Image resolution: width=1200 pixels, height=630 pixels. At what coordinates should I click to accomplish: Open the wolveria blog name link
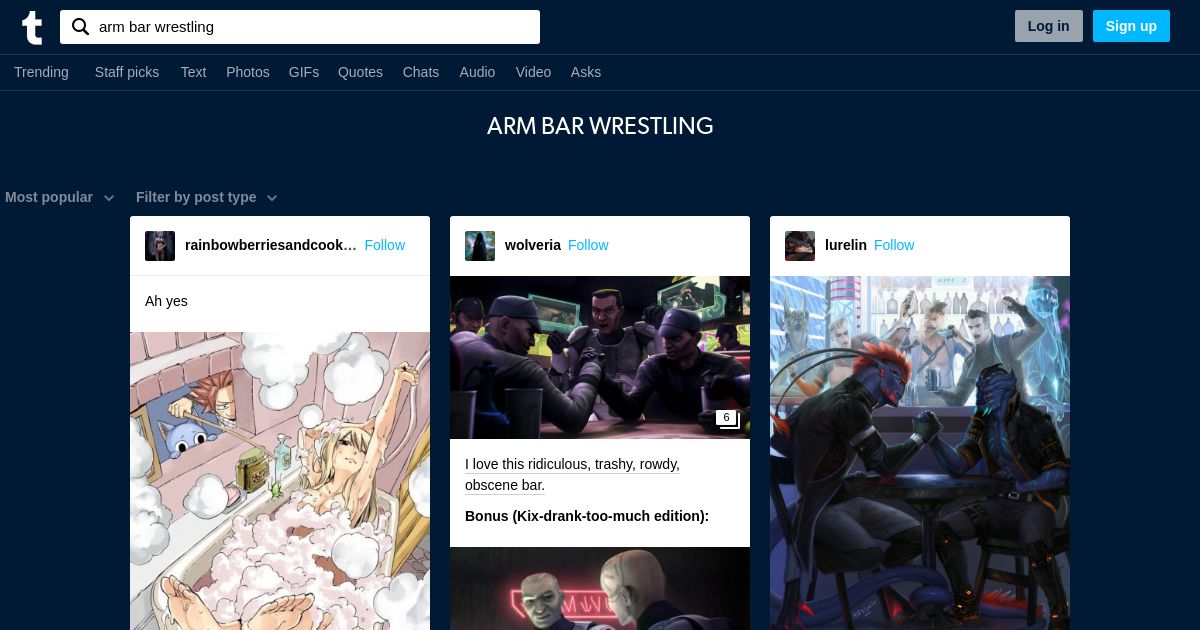coord(533,245)
